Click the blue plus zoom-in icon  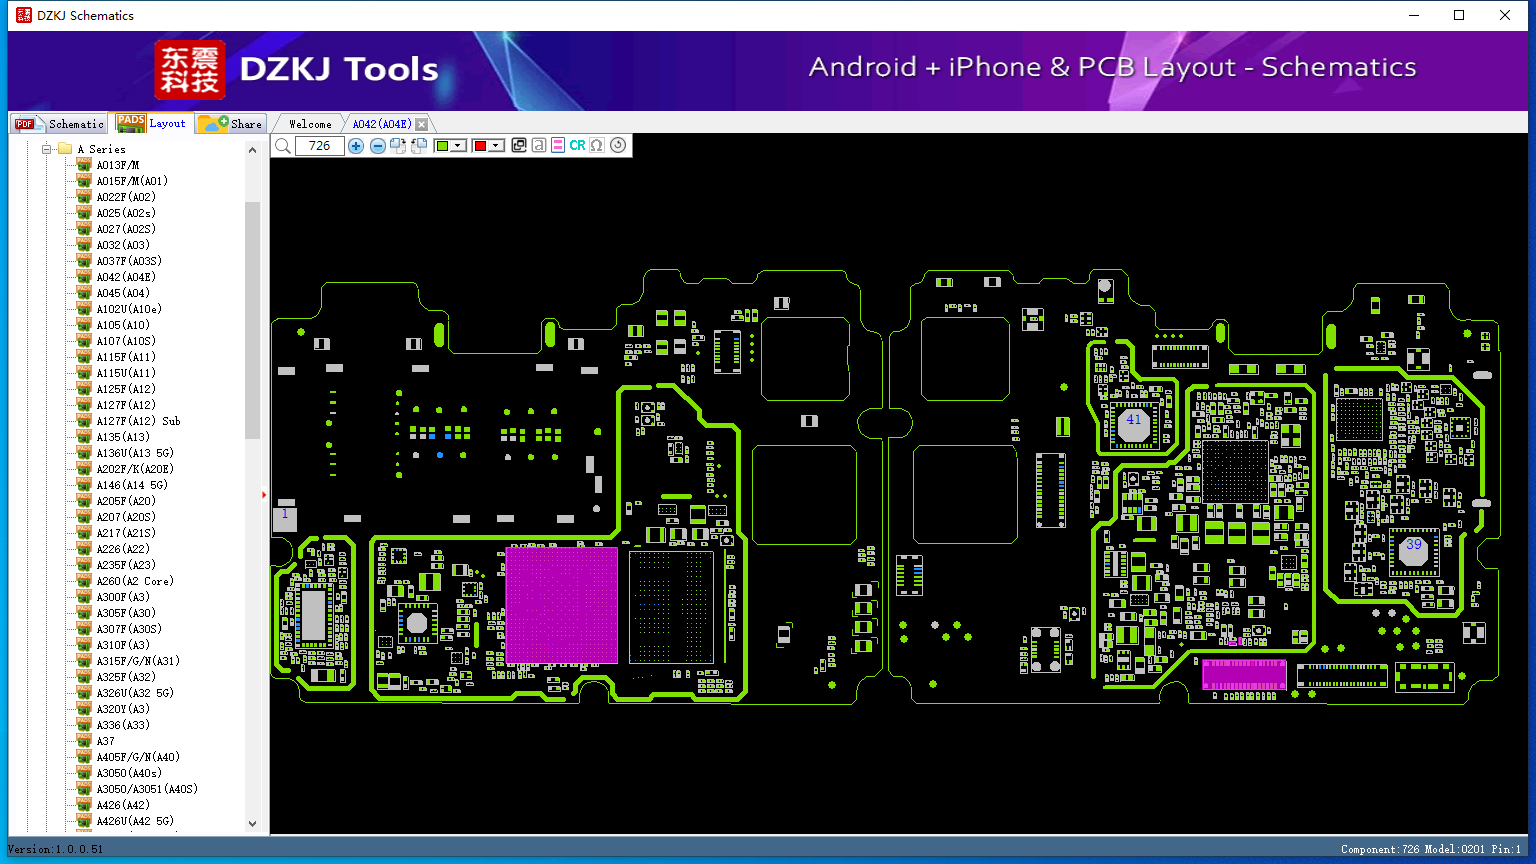[x=356, y=146]
